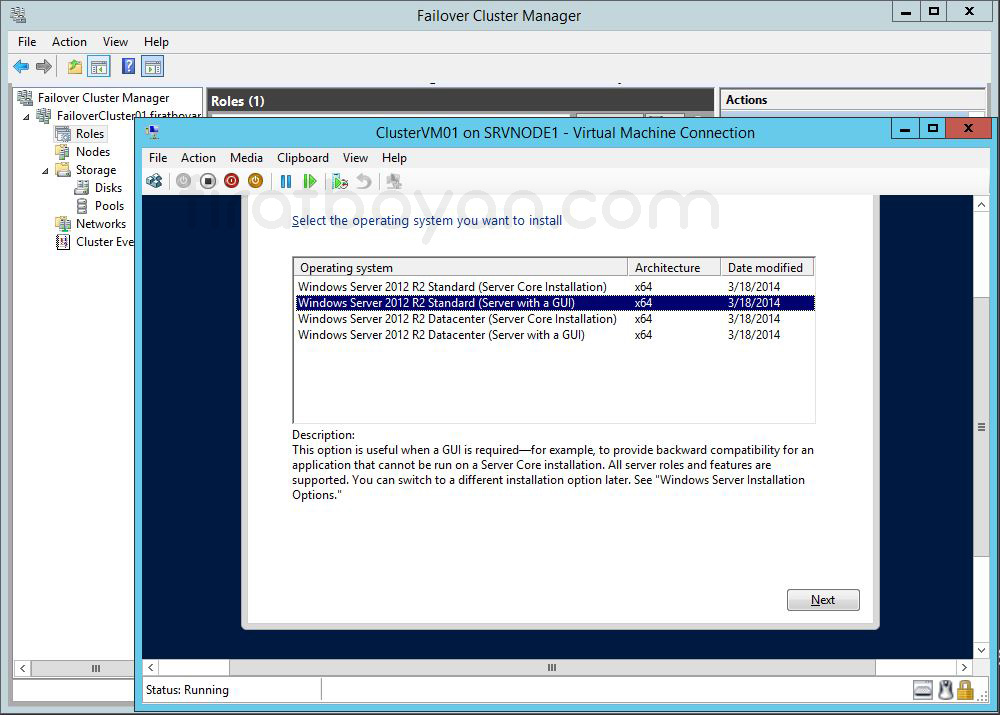Screen dimensions: 1000x715
Task: Click VM window vertical scrollbar down arrow
Action: click(982, 650)
